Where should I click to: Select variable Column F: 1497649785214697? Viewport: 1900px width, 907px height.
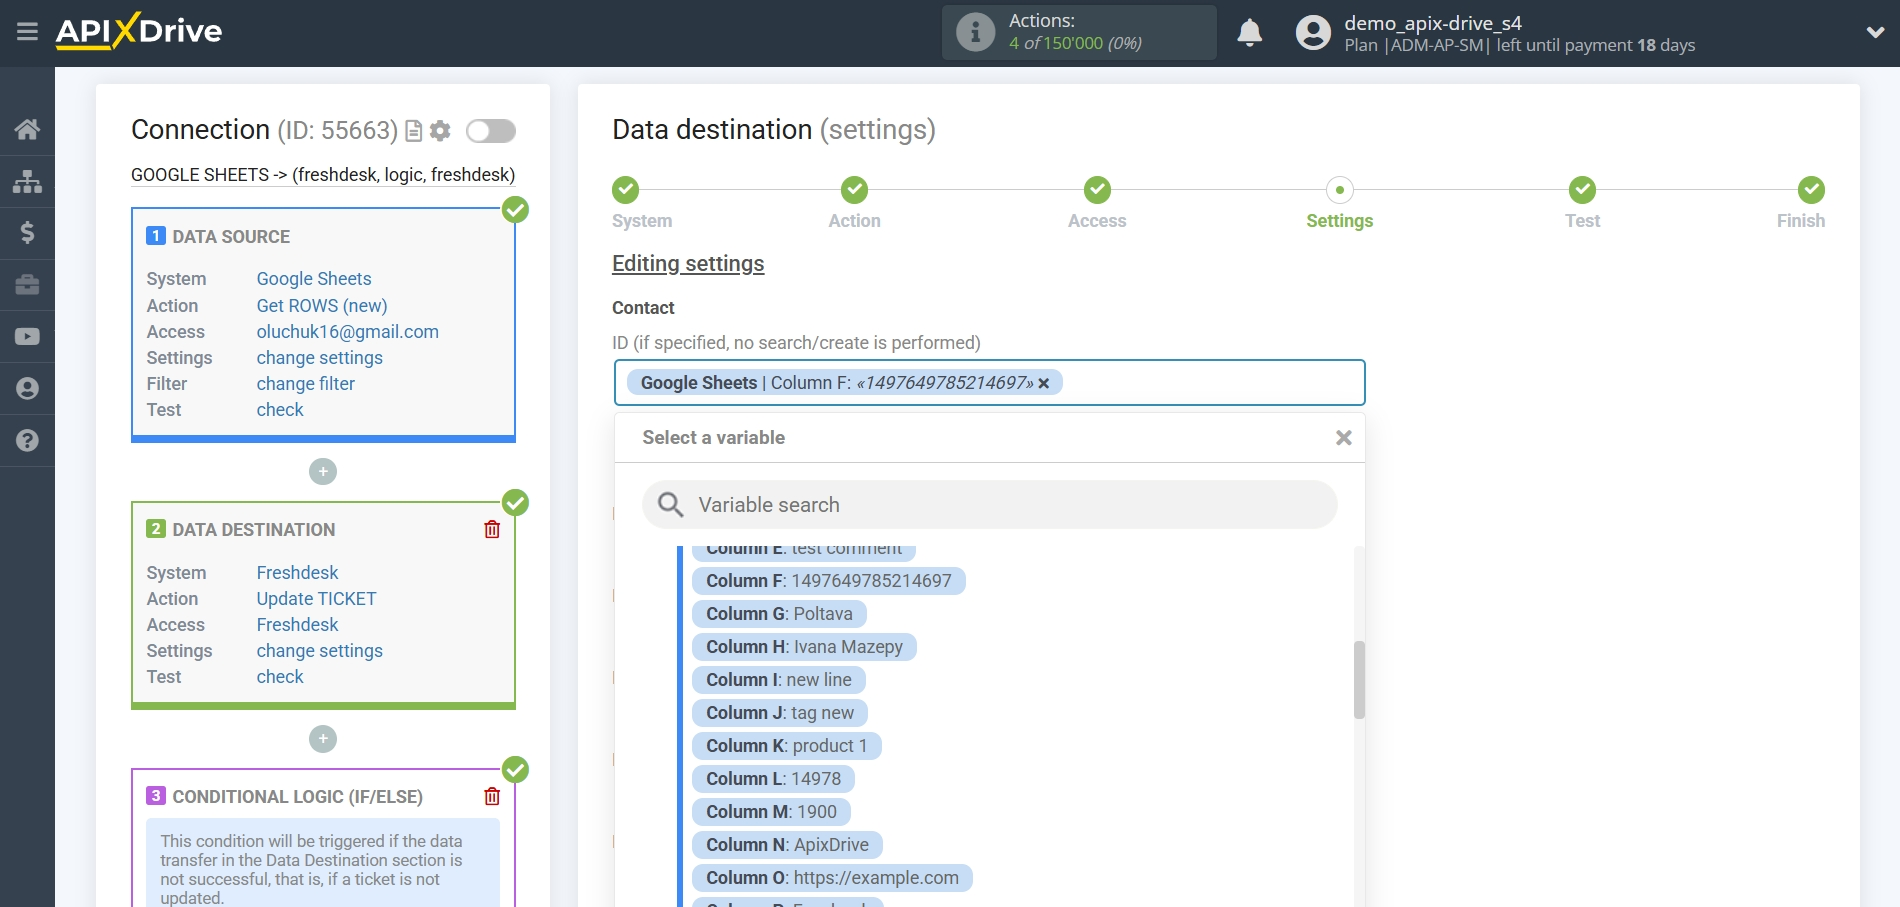click(829, 581)
